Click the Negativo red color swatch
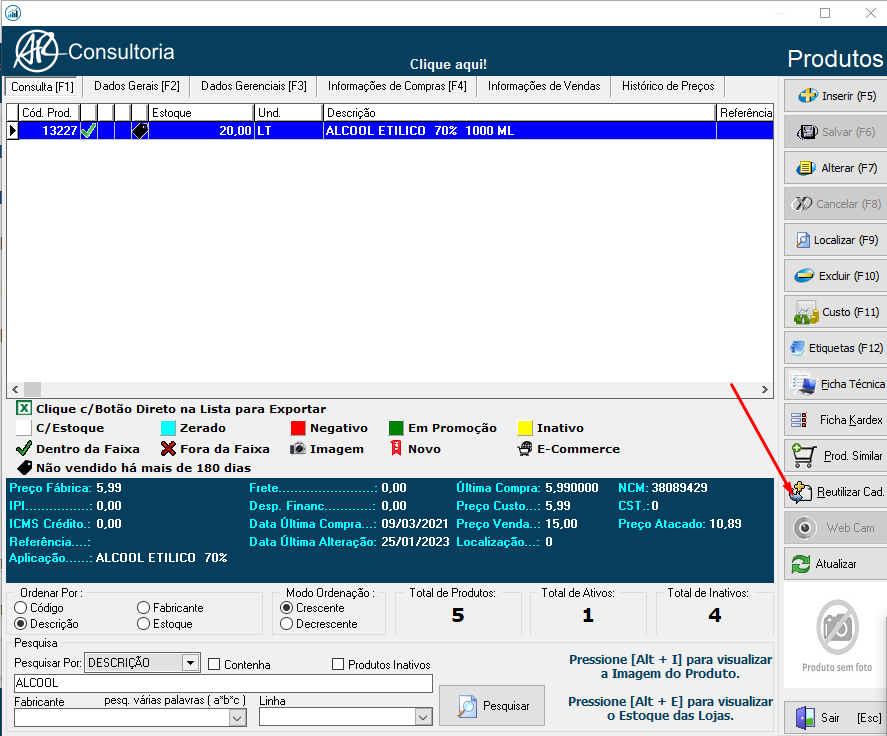 coord(298,428)
